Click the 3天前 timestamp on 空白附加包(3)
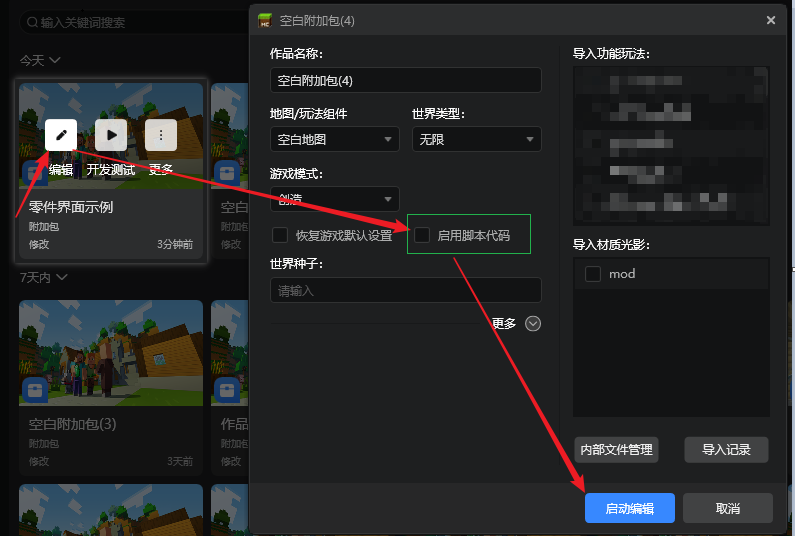The image size is (795, 536). click(180, 461)
